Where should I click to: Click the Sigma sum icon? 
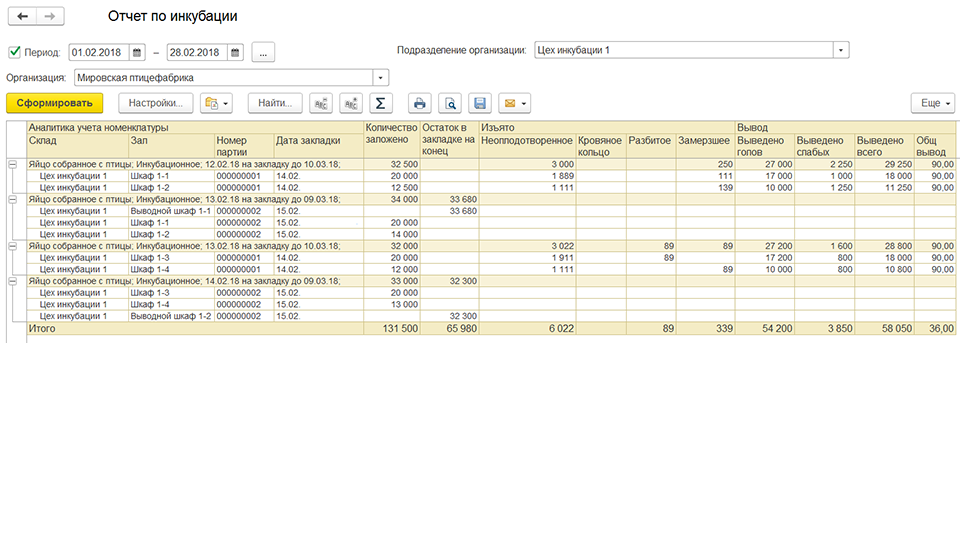(380, 103)
